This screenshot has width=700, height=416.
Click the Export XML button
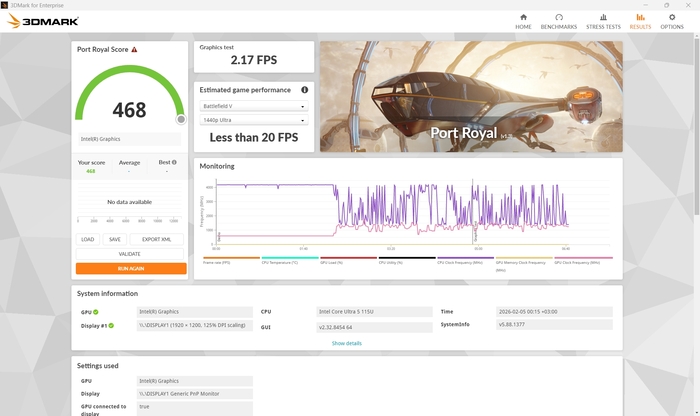pyautogui.click(x=156, y=239)
